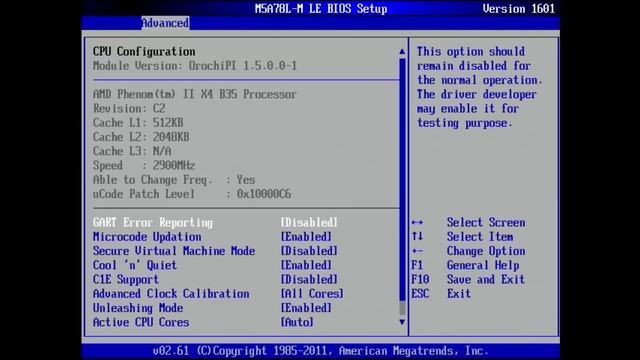Change C1E Support Disabled value
The width and height of the screenshot is (640, 360).
pos(309,280)
